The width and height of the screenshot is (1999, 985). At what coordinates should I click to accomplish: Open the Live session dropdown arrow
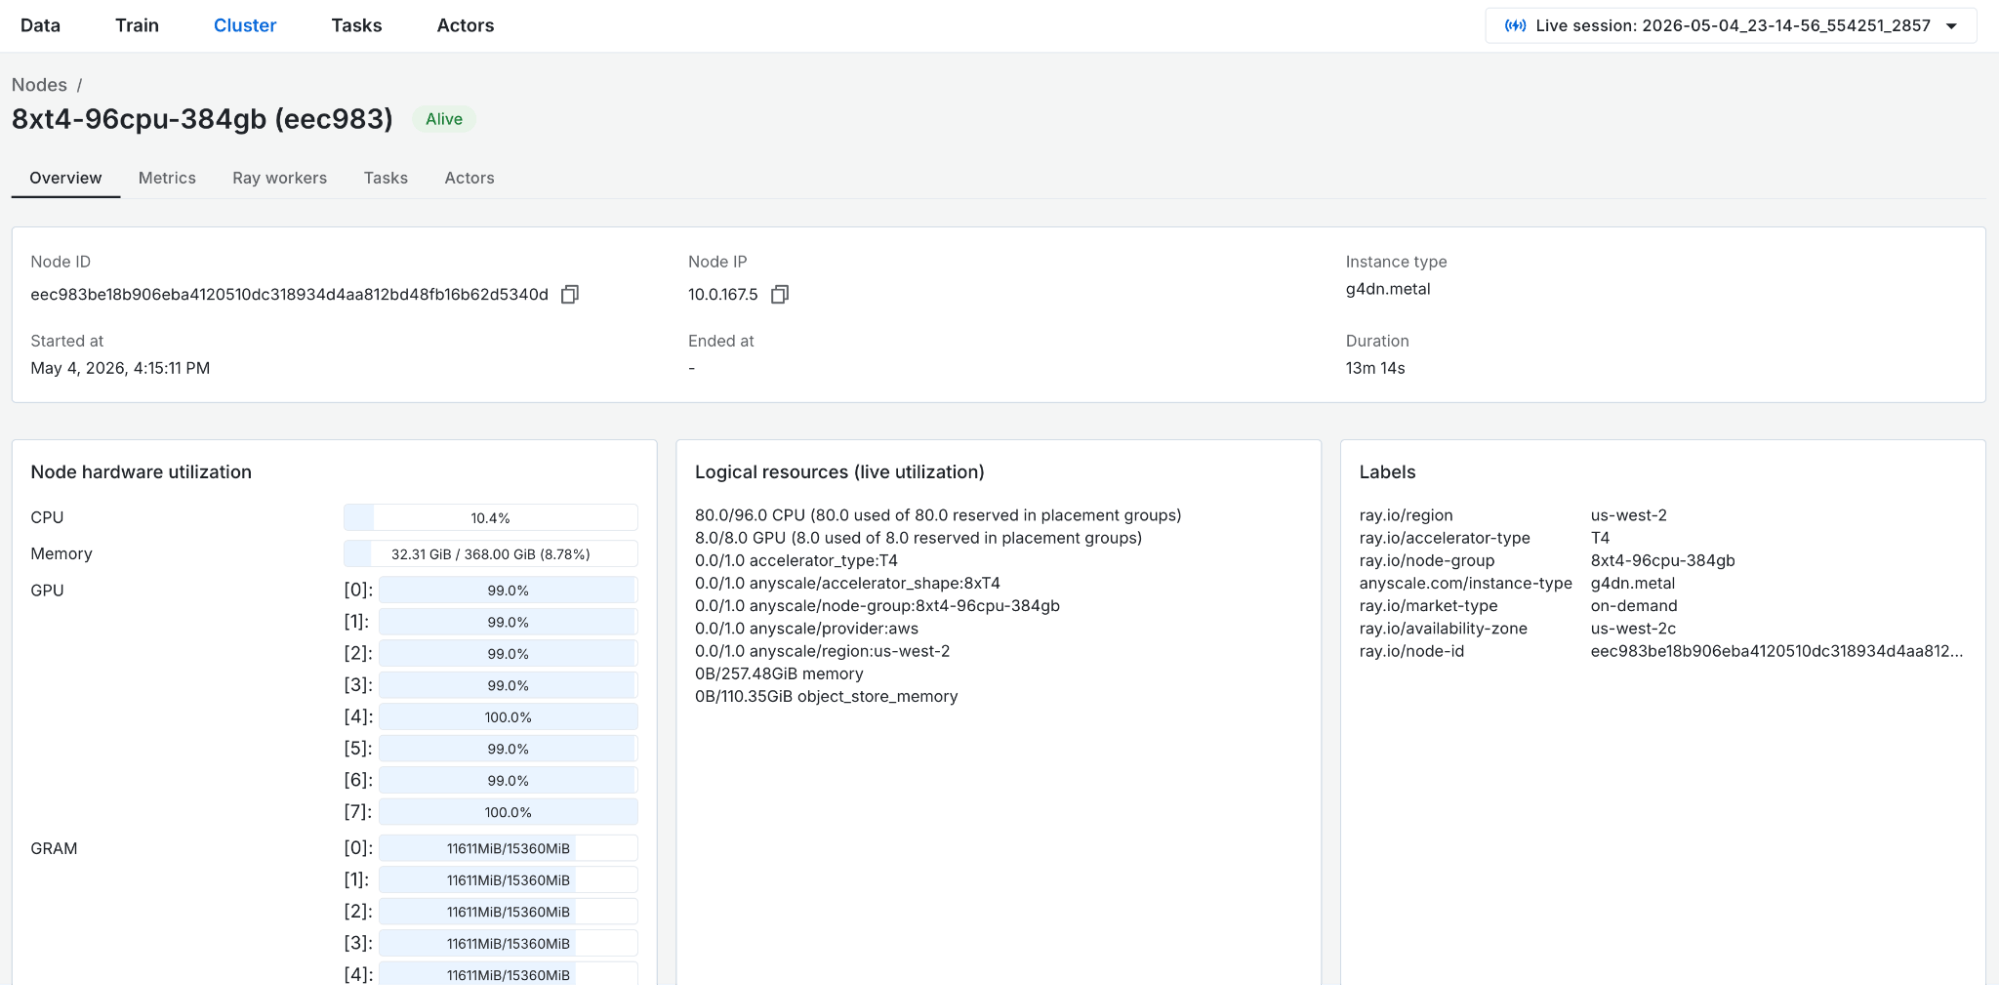[x=1951, y=26]
